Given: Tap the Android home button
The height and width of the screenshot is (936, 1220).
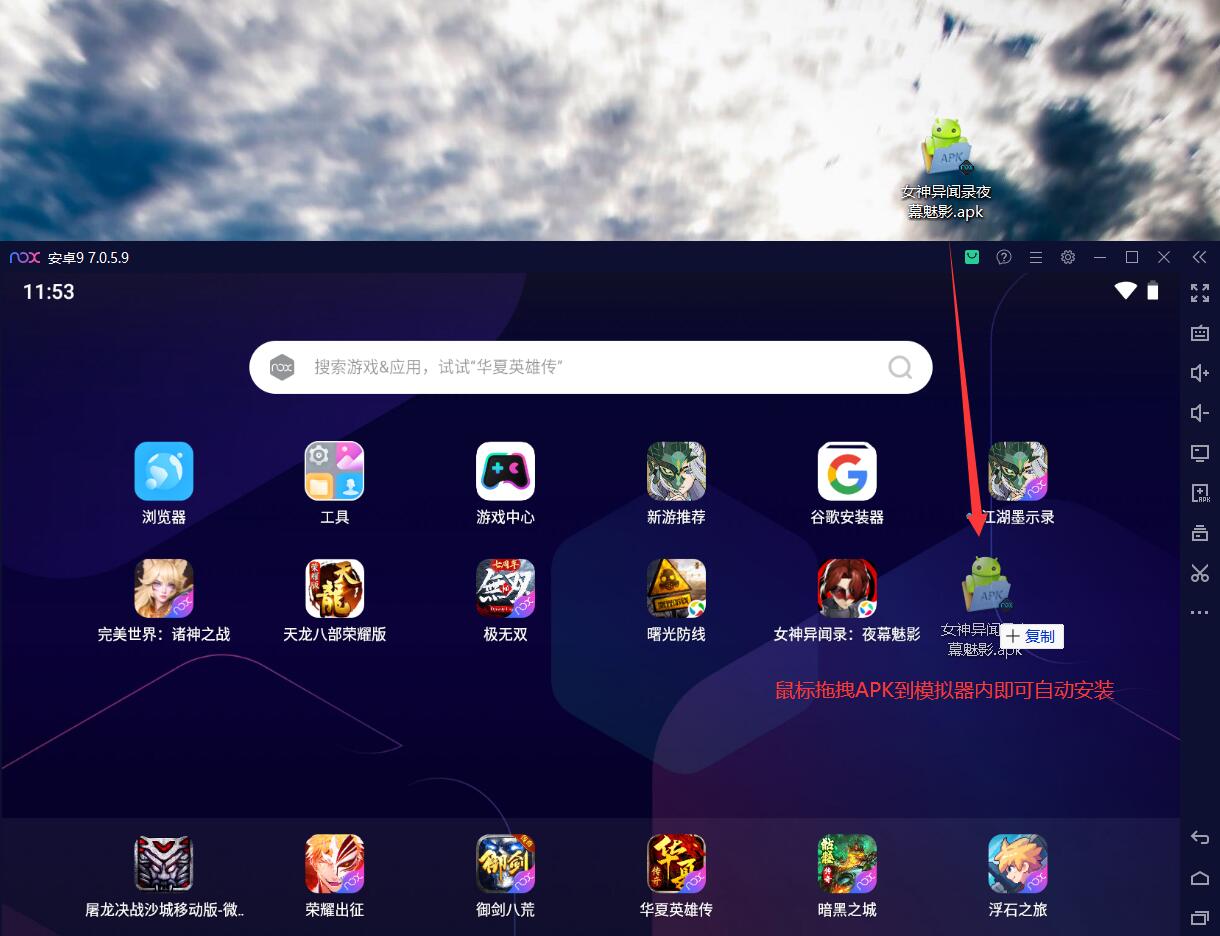Looking at the screenshot, I should pyautogui.click(x=1200, y=877).
